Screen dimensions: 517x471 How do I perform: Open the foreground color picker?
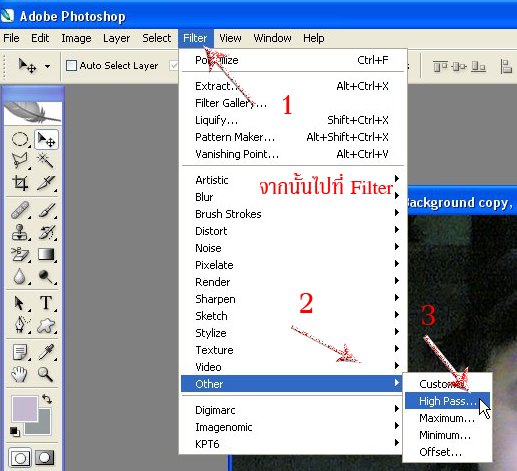[x=25, y=409]
